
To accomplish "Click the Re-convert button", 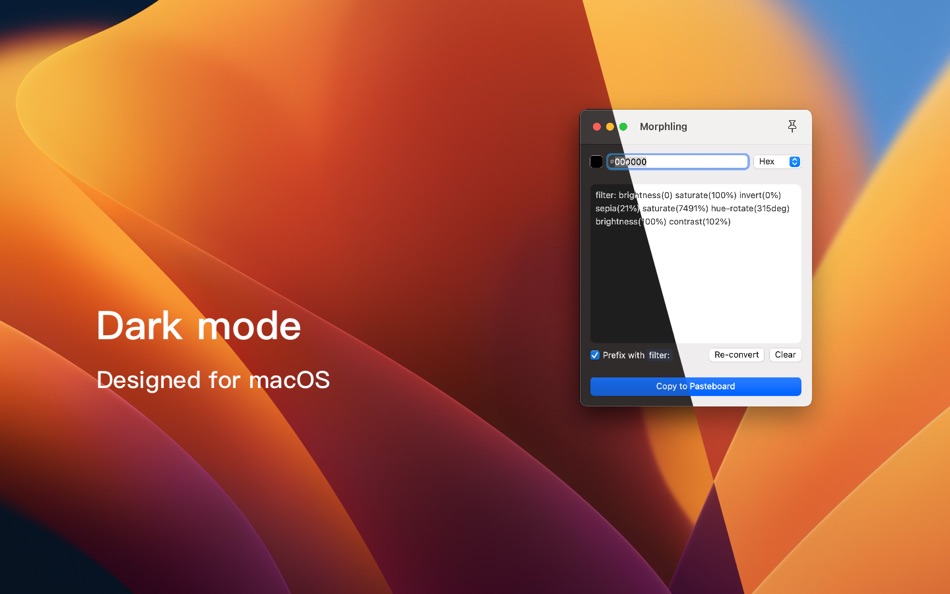I will pyautogui.click(x=736, y=355).
